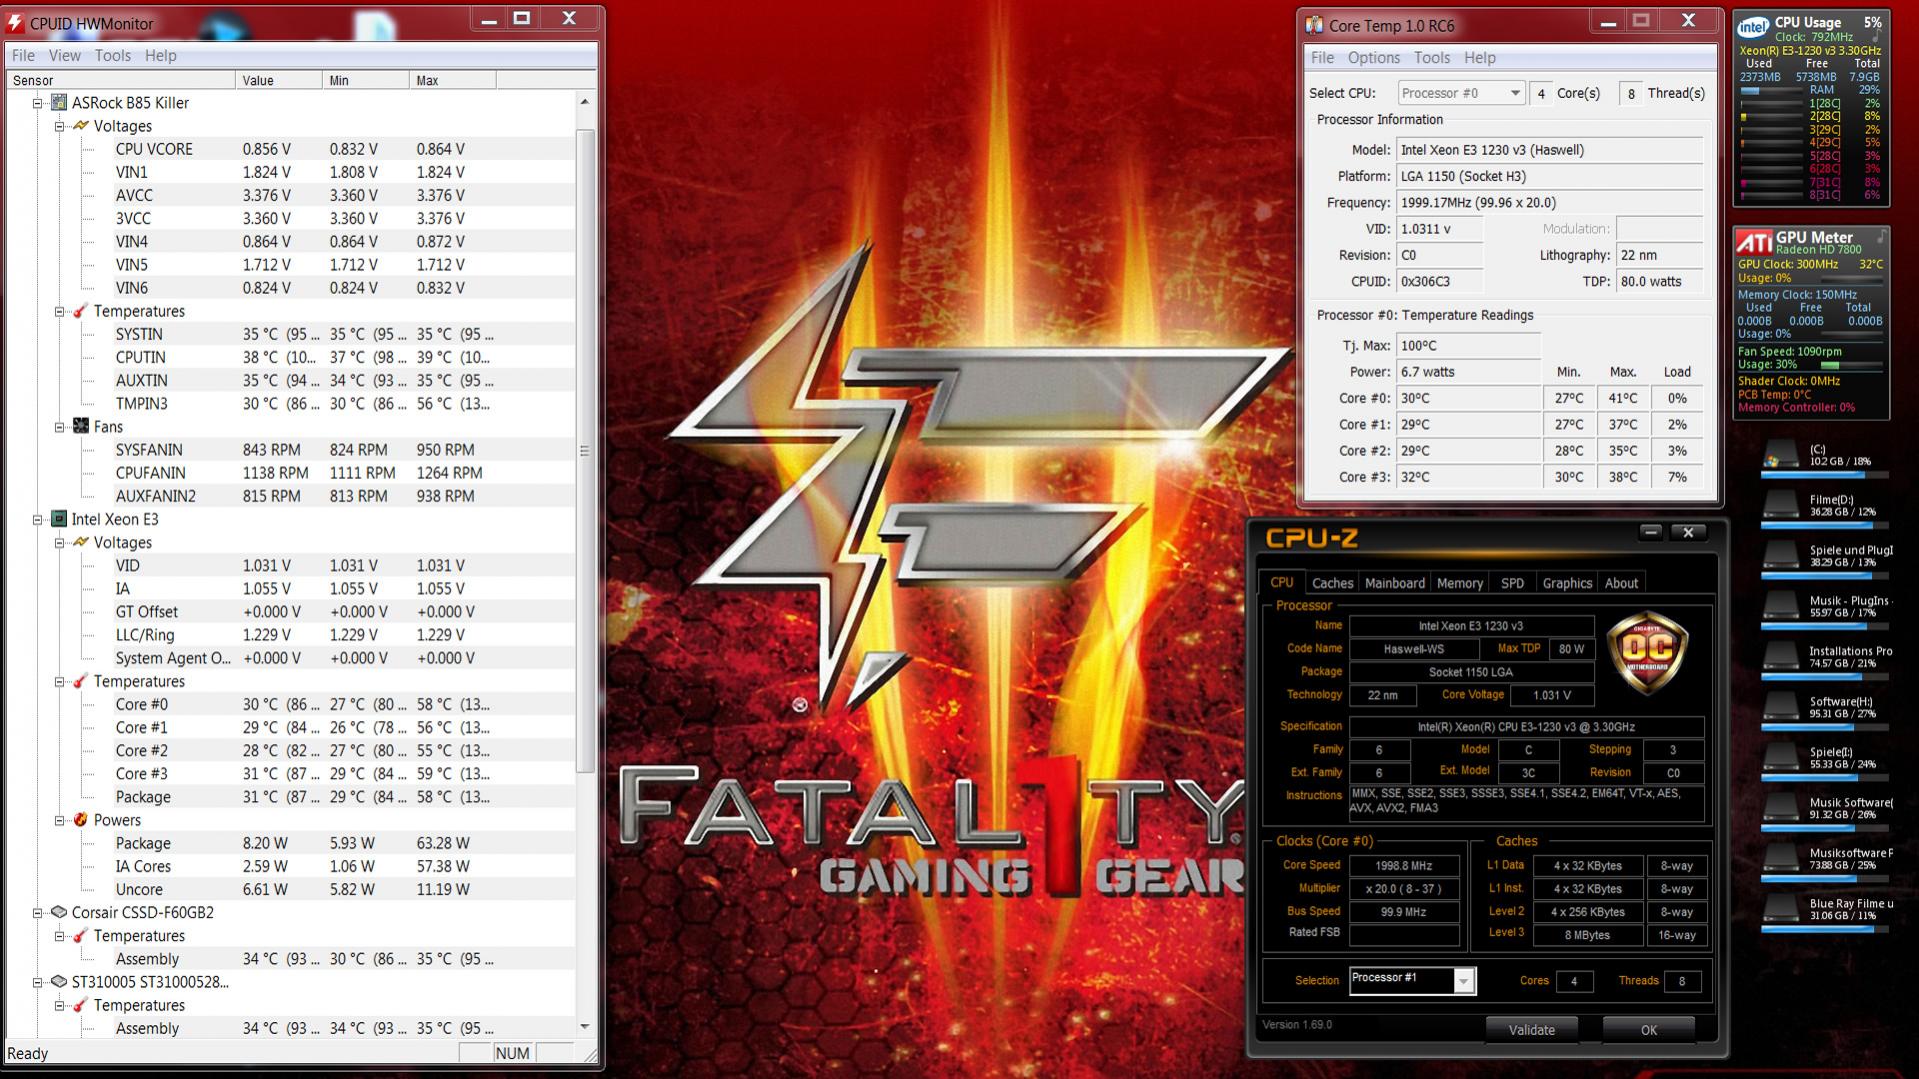Click the Core Temp title bar icon

click(1314, 25)
